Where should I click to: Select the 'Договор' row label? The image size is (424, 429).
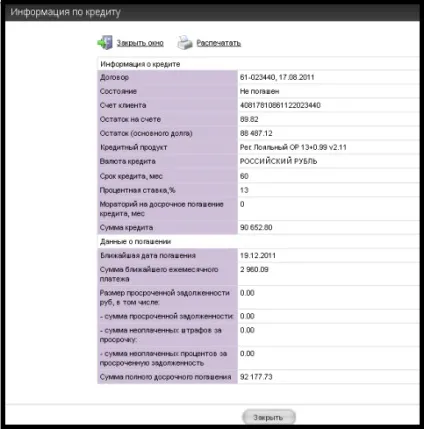(114, 77)
